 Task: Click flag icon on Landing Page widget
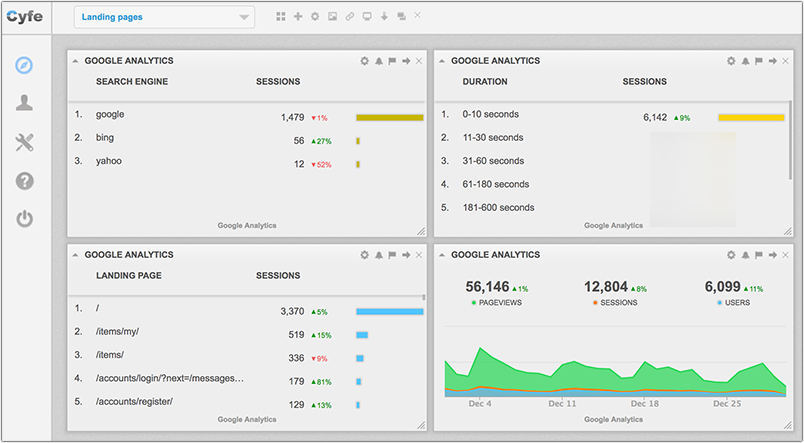(392, 255)
